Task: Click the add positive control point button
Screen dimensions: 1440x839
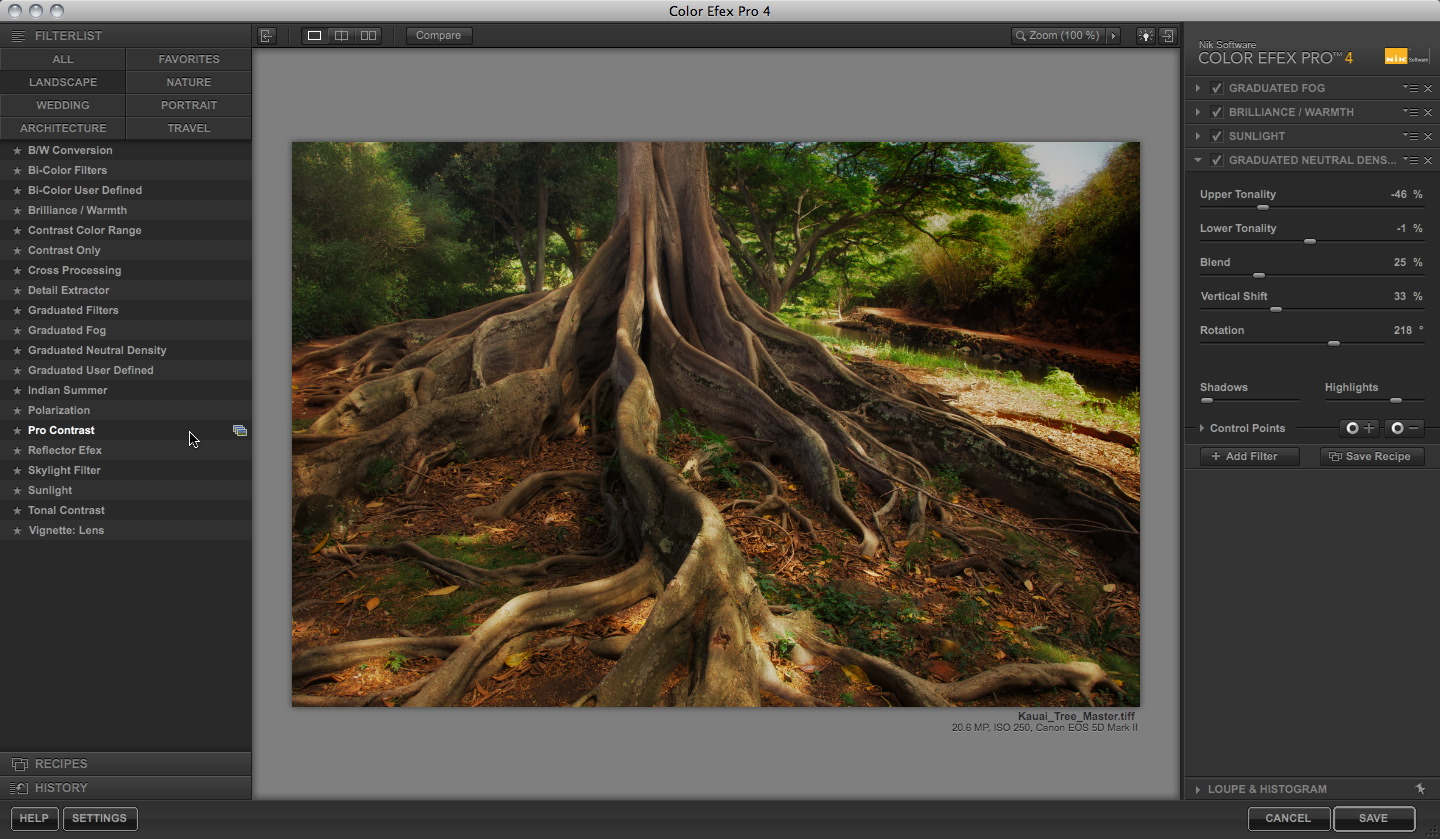Action: pos(1359,428)
